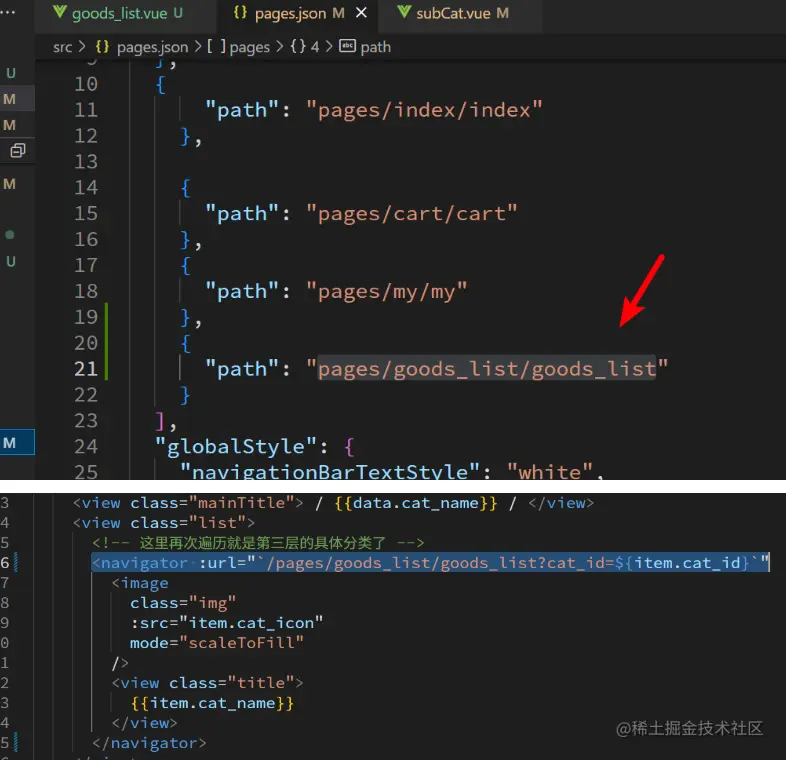Click the mode="scaleToFill" attribute
Screen dimensions: 786x760
[217, 643]
